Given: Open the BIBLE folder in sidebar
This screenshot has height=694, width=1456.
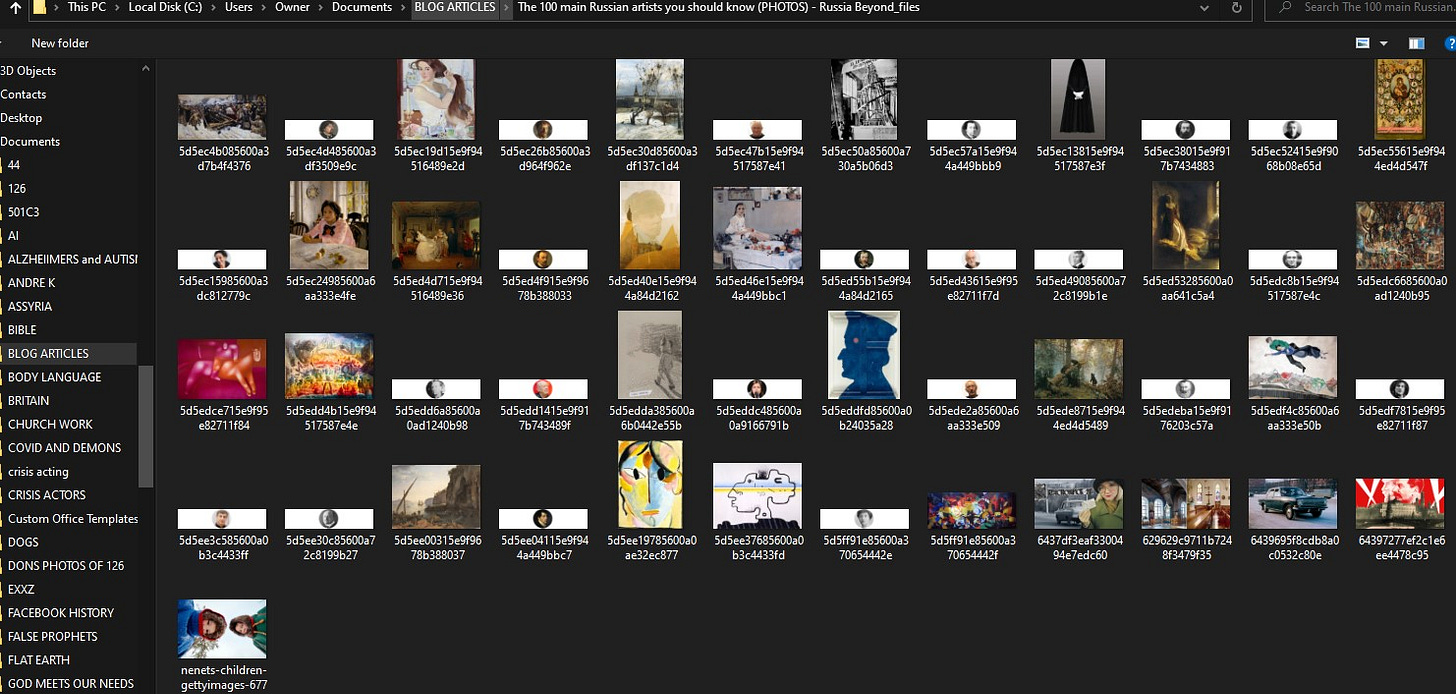Looking at the screenshot, I should (x=22, y=330).
